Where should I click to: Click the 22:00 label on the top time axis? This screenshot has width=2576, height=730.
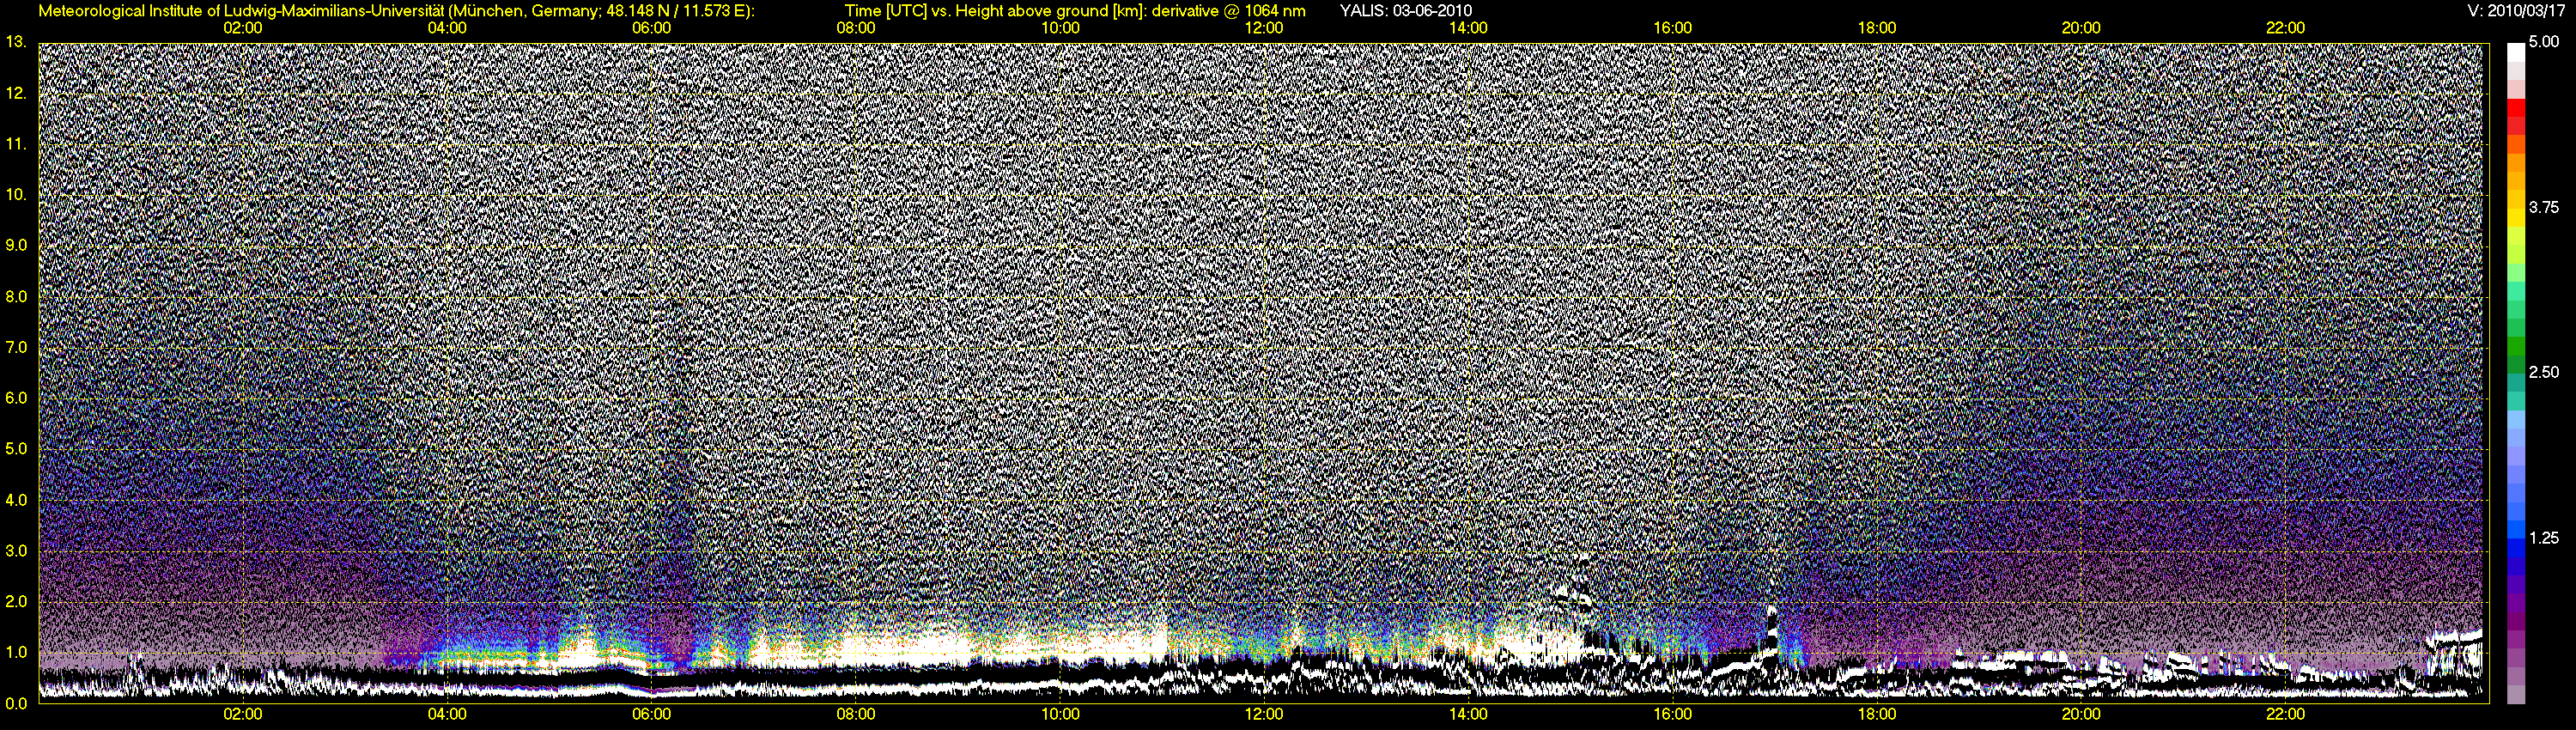(x=2285, y=27)
